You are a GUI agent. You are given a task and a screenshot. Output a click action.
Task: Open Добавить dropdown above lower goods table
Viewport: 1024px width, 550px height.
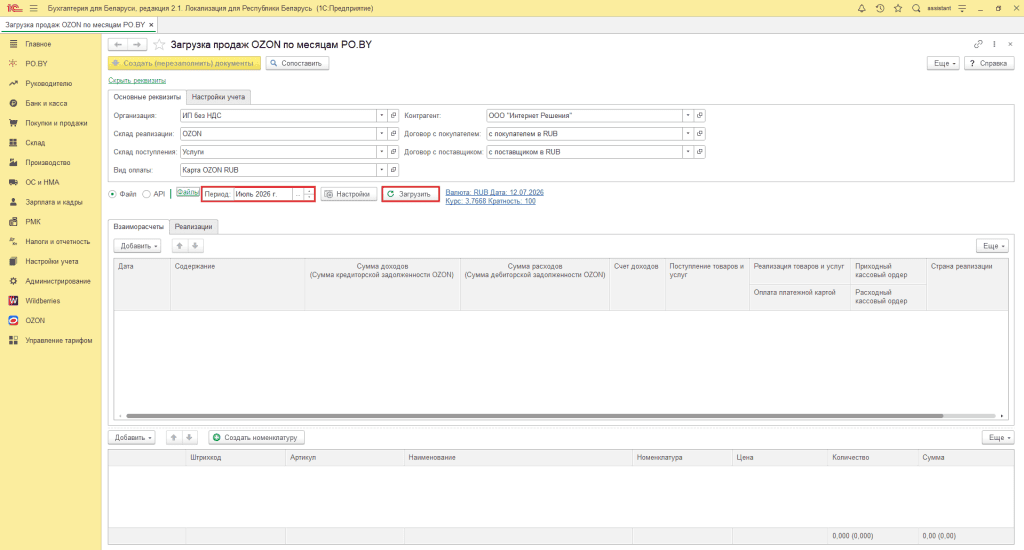tap(131, 438)
